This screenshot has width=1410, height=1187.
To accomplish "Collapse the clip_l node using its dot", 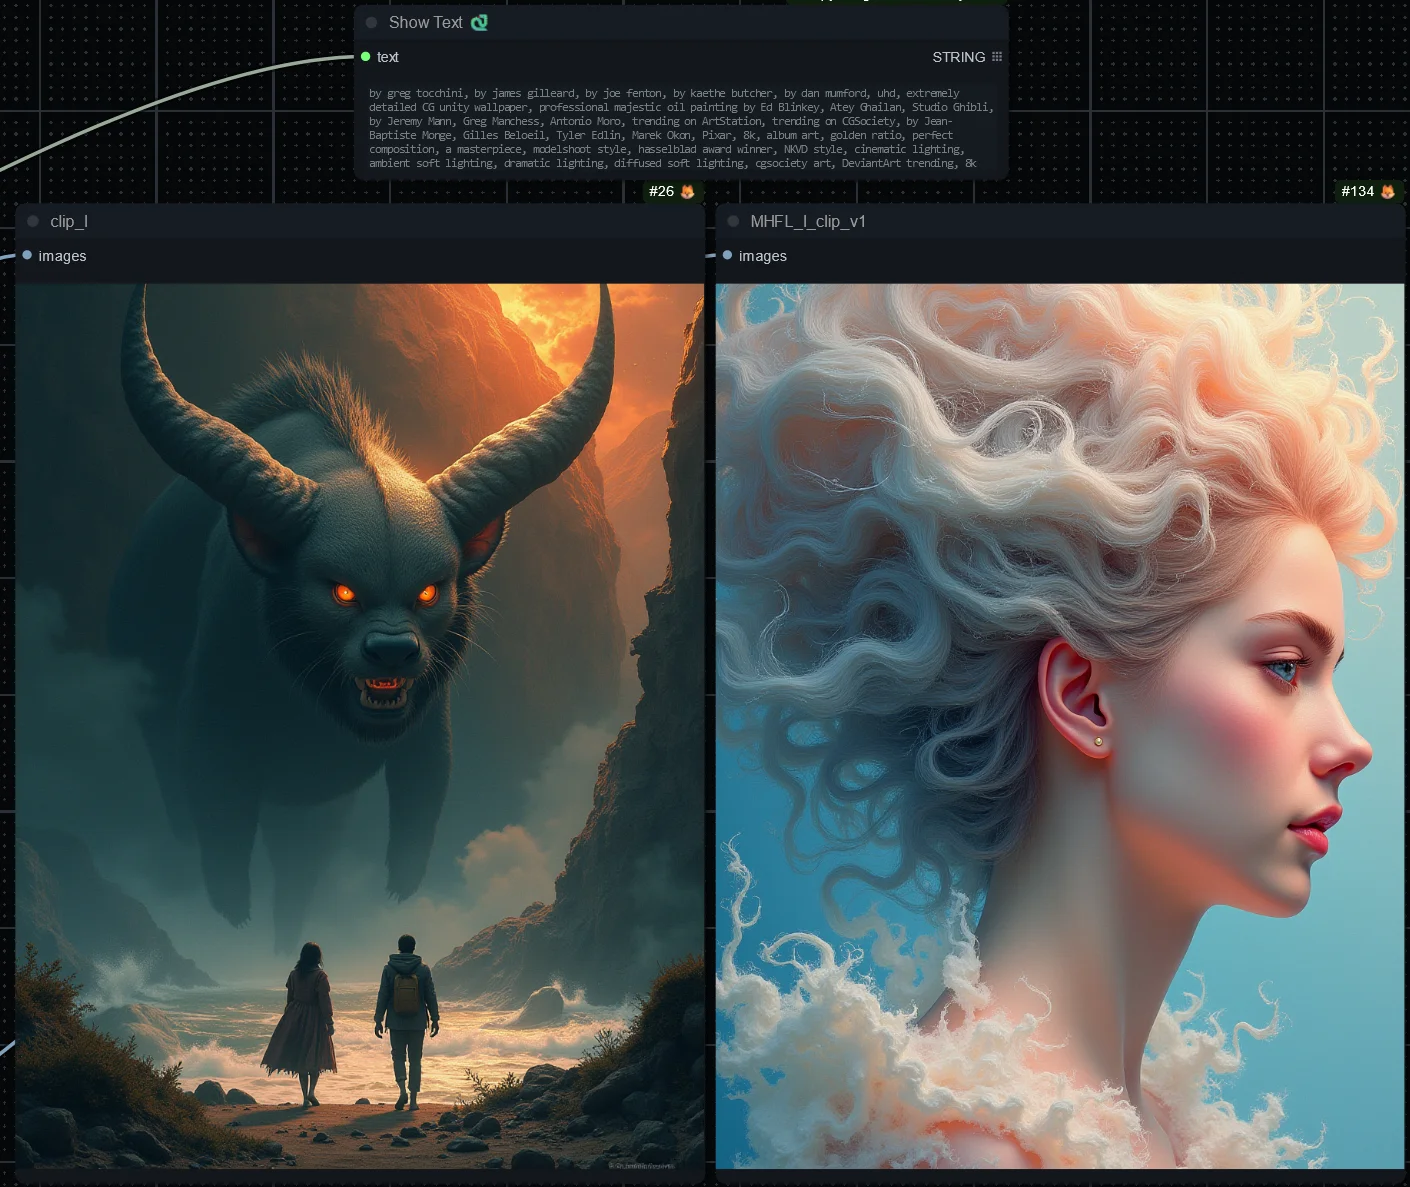I will click(x=33, y=221).
